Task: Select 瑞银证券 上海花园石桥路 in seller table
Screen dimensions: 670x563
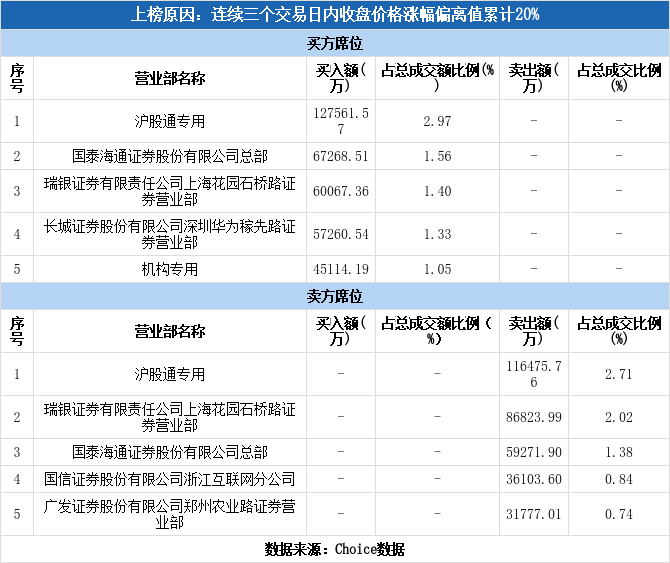Action: [x=170, y=417]
